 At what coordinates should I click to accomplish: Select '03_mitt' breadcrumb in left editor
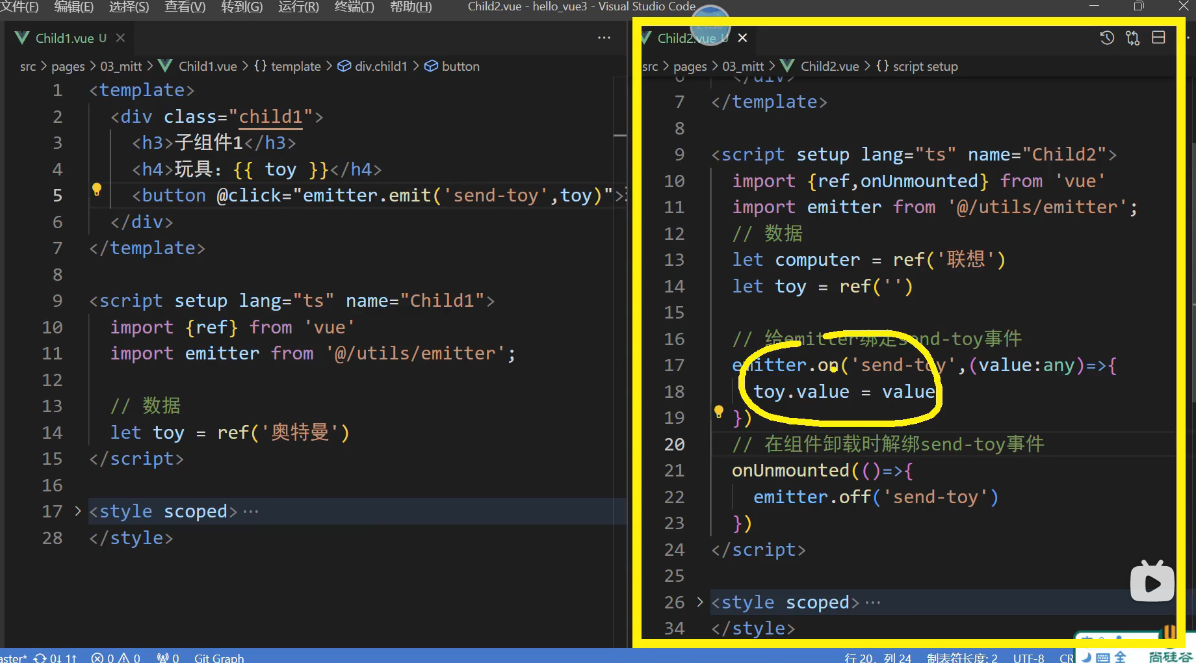click(121, 66)
